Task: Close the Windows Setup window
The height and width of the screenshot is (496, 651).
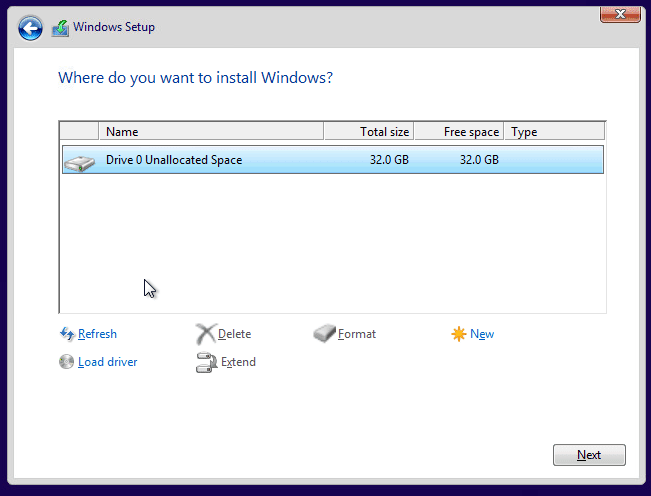Action: tap(620, 15)
